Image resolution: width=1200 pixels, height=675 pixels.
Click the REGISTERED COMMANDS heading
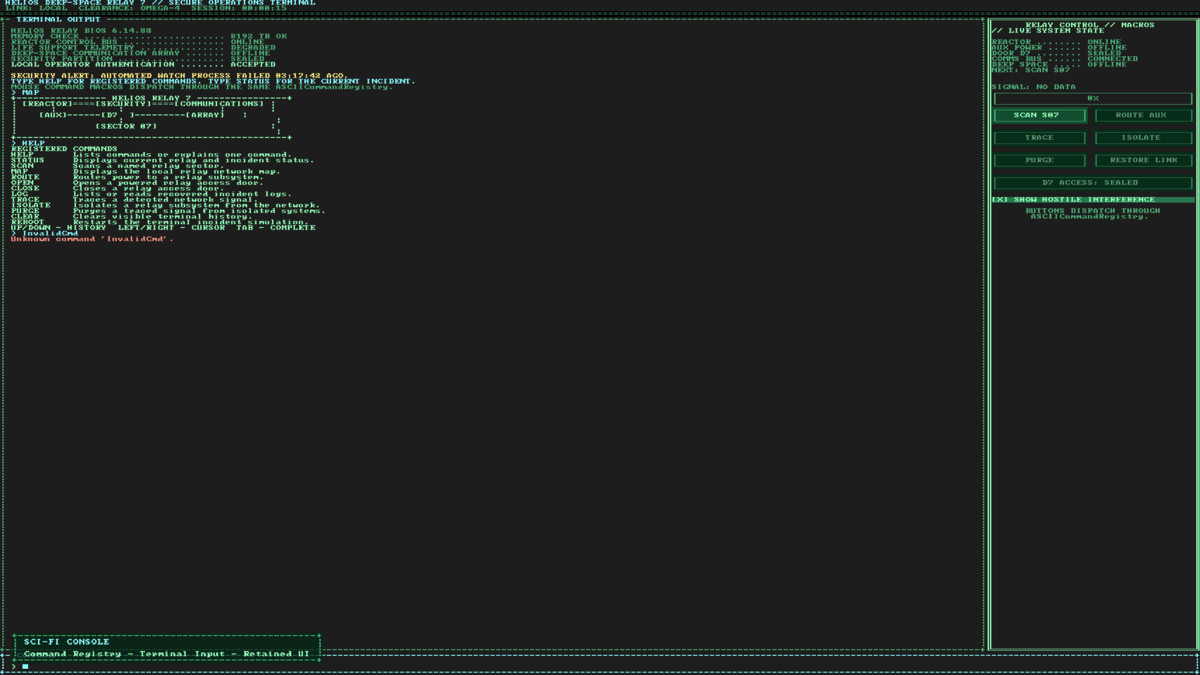point(64,149)
